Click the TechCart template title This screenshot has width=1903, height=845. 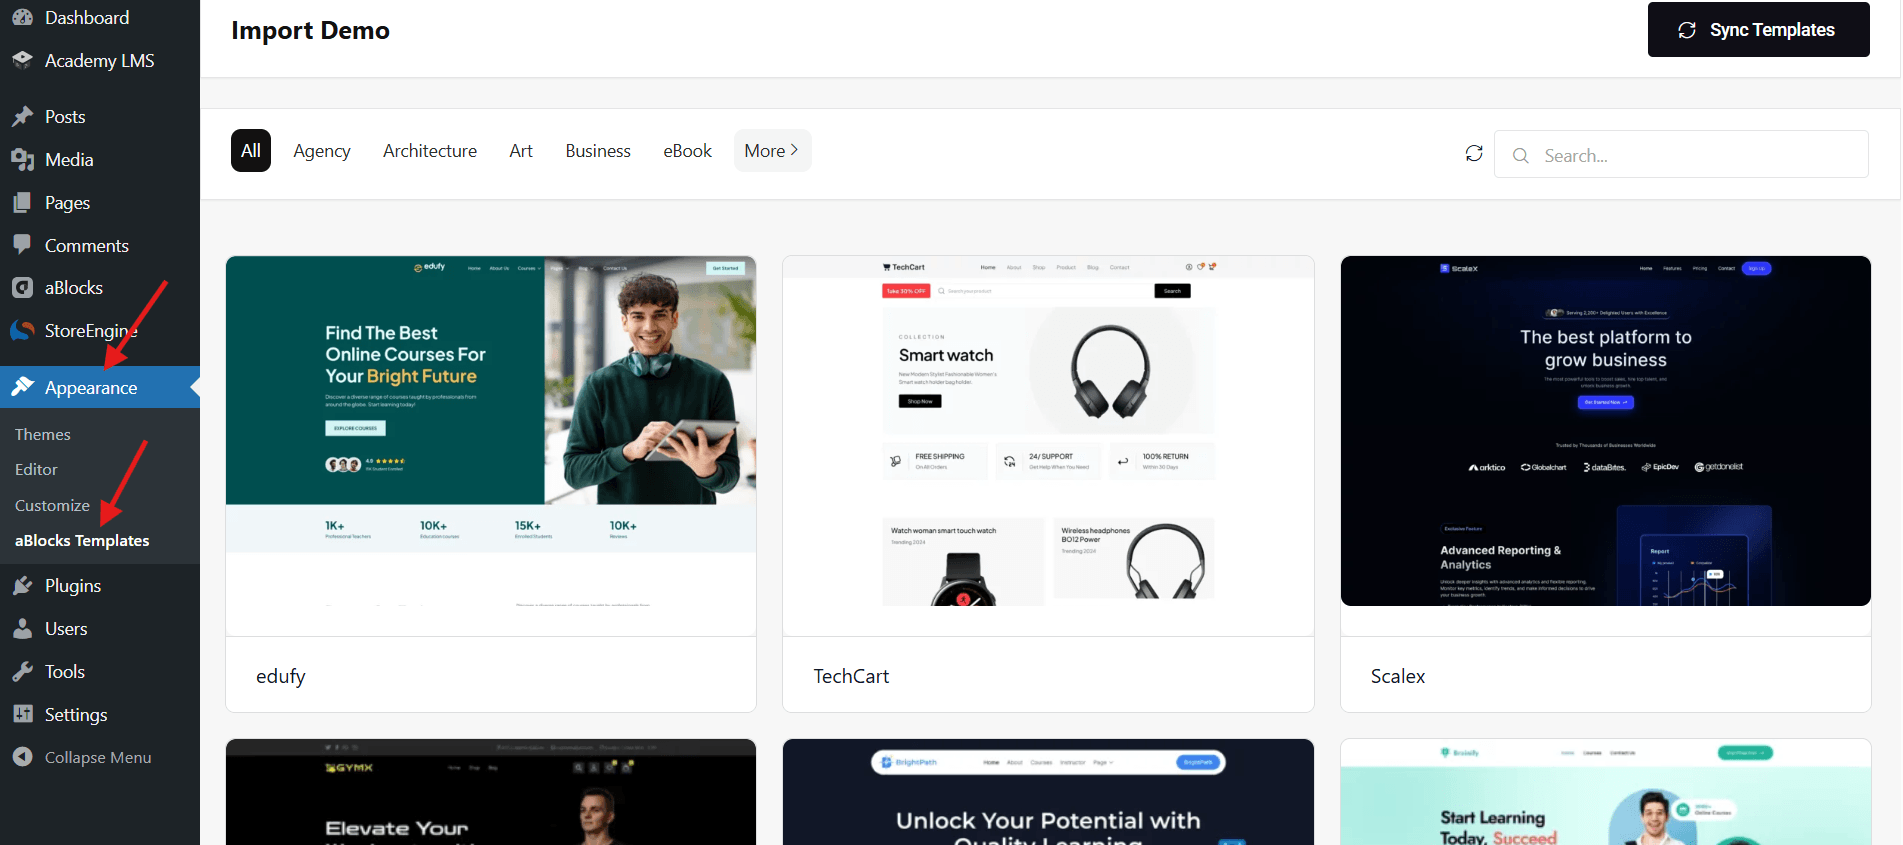[x=851, y=676]
